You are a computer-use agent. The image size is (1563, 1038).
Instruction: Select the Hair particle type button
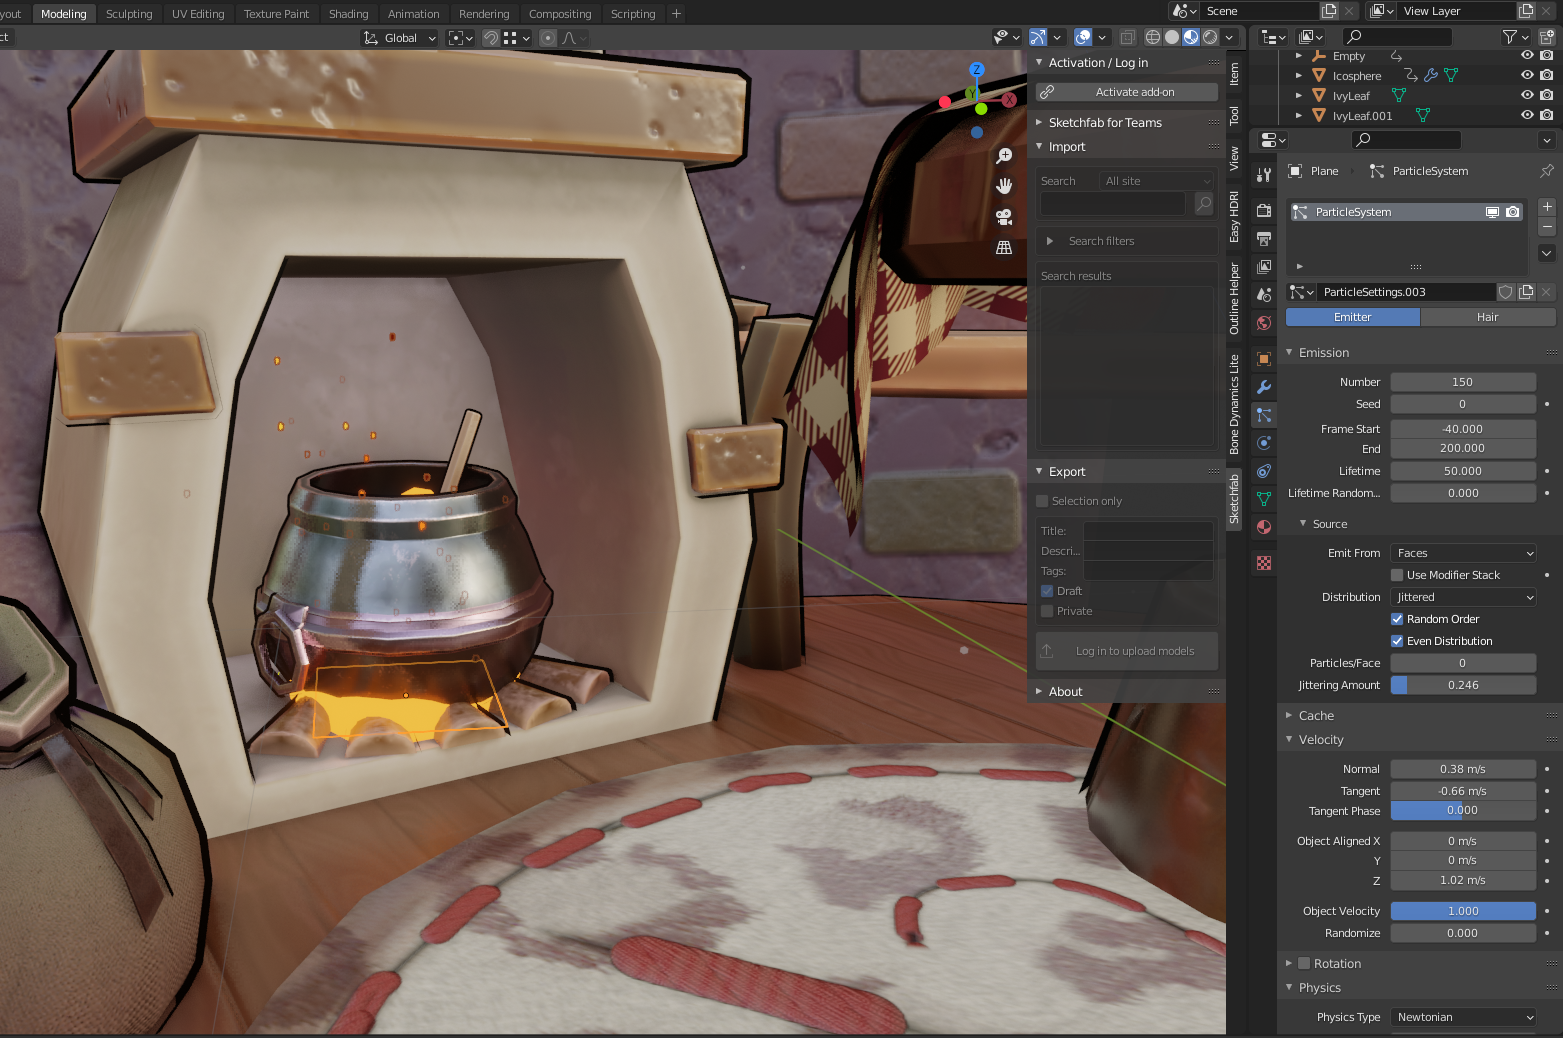click(x=1487, y=317)
